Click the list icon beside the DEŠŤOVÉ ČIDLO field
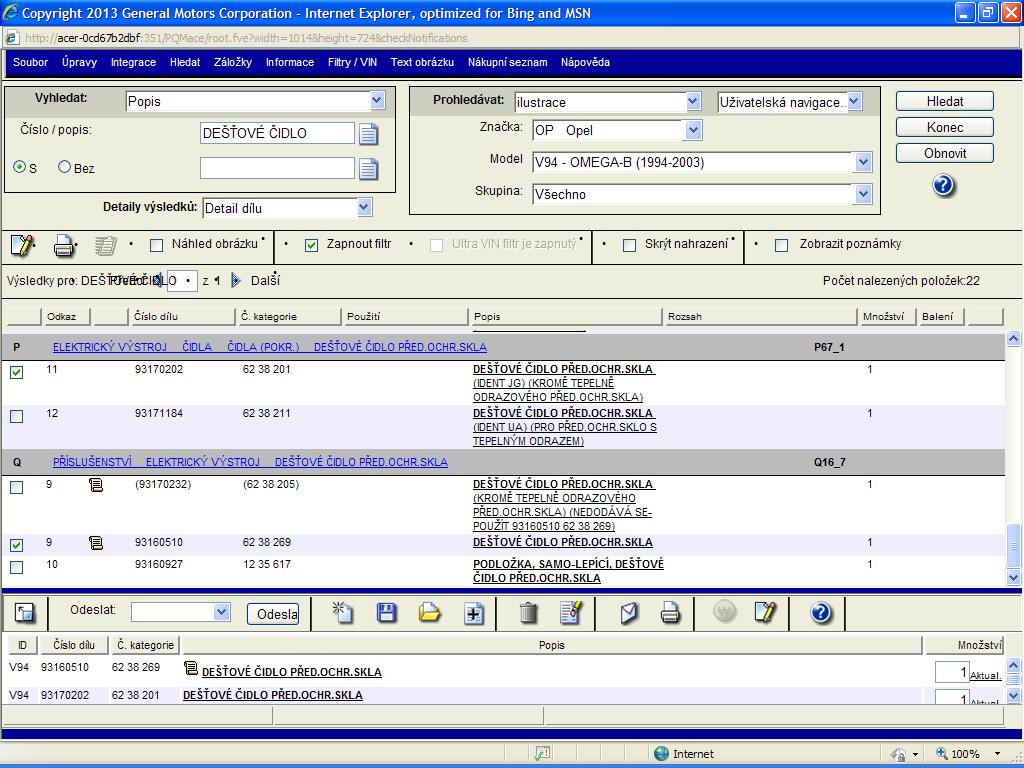 368,134
